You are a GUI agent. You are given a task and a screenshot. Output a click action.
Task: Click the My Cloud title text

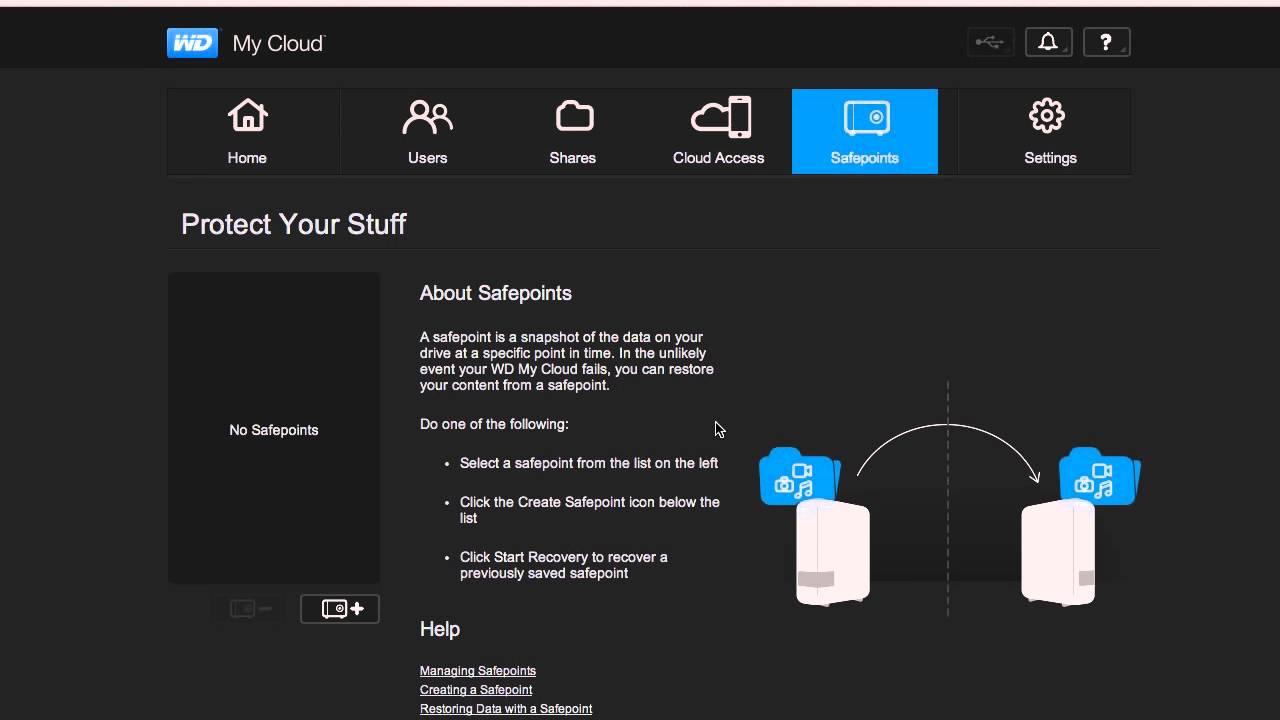pyautogui.click(x=279, y=44)
